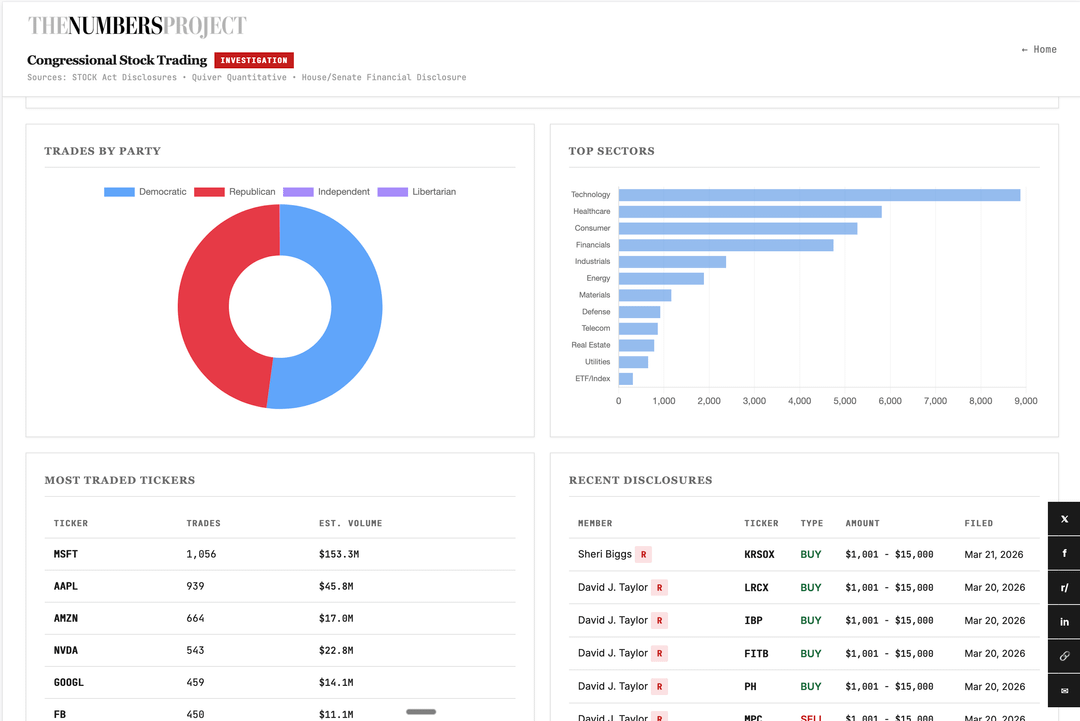Copy the page link via chain icon

(1064, 657)
